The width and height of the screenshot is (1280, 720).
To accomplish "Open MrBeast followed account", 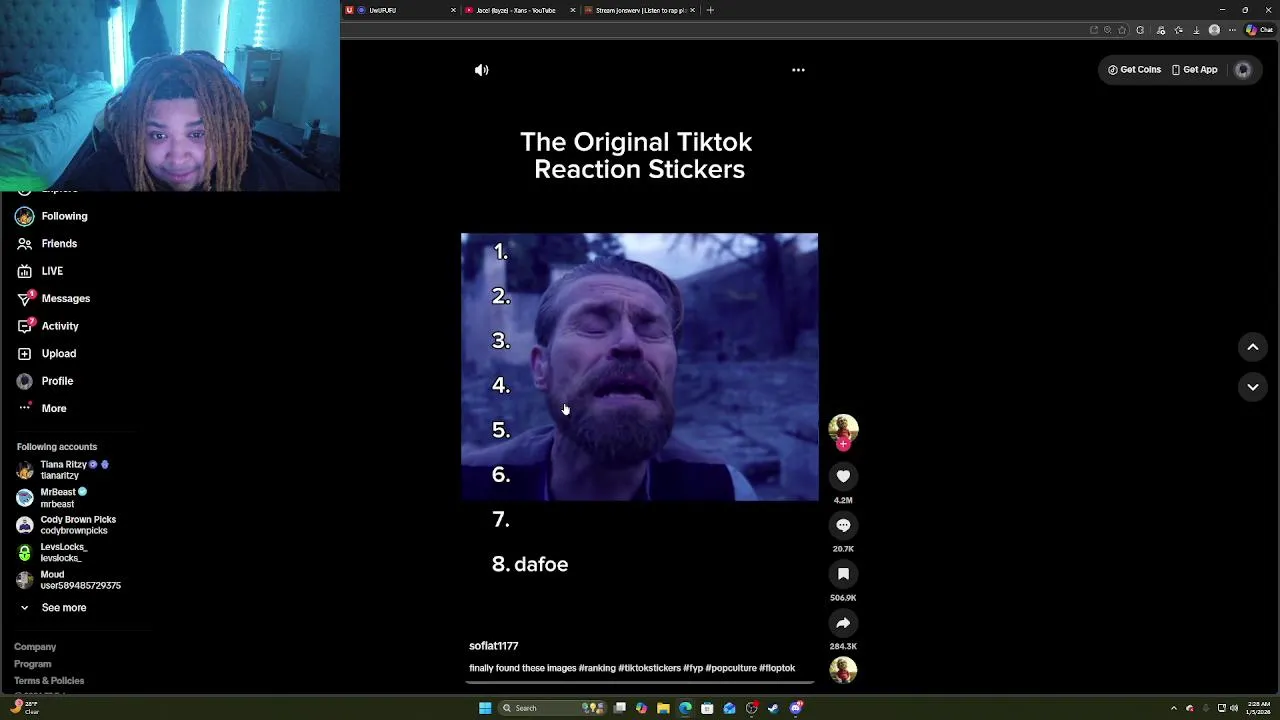I will pyautogui.click(x=52, y=498).
